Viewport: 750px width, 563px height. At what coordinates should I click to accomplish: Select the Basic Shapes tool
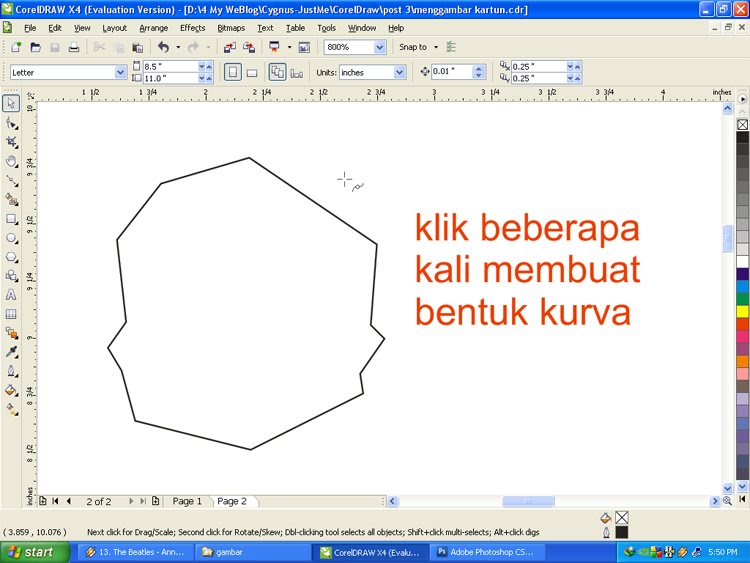(x=11, y=276)
